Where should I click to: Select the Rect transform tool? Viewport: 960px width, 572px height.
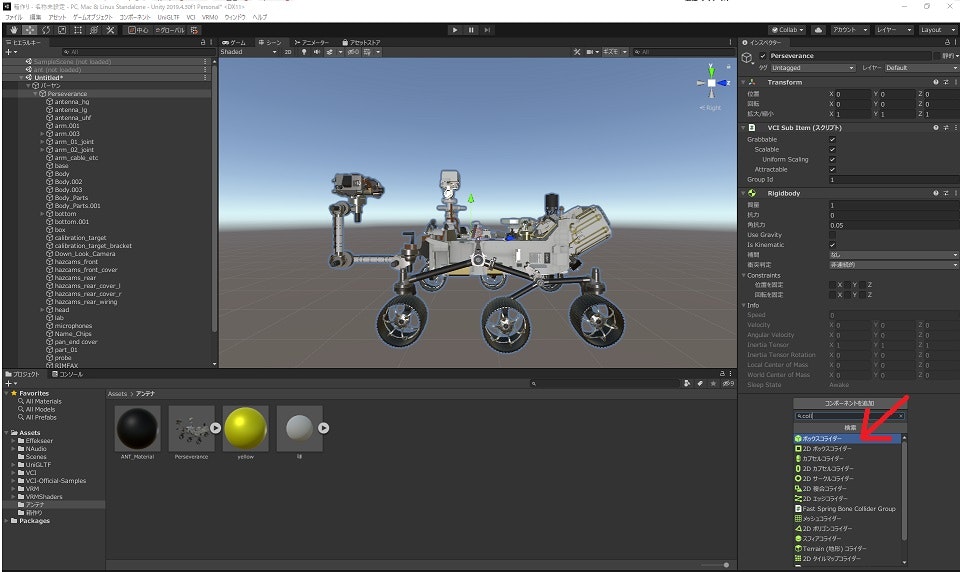[x=78, y=30]
